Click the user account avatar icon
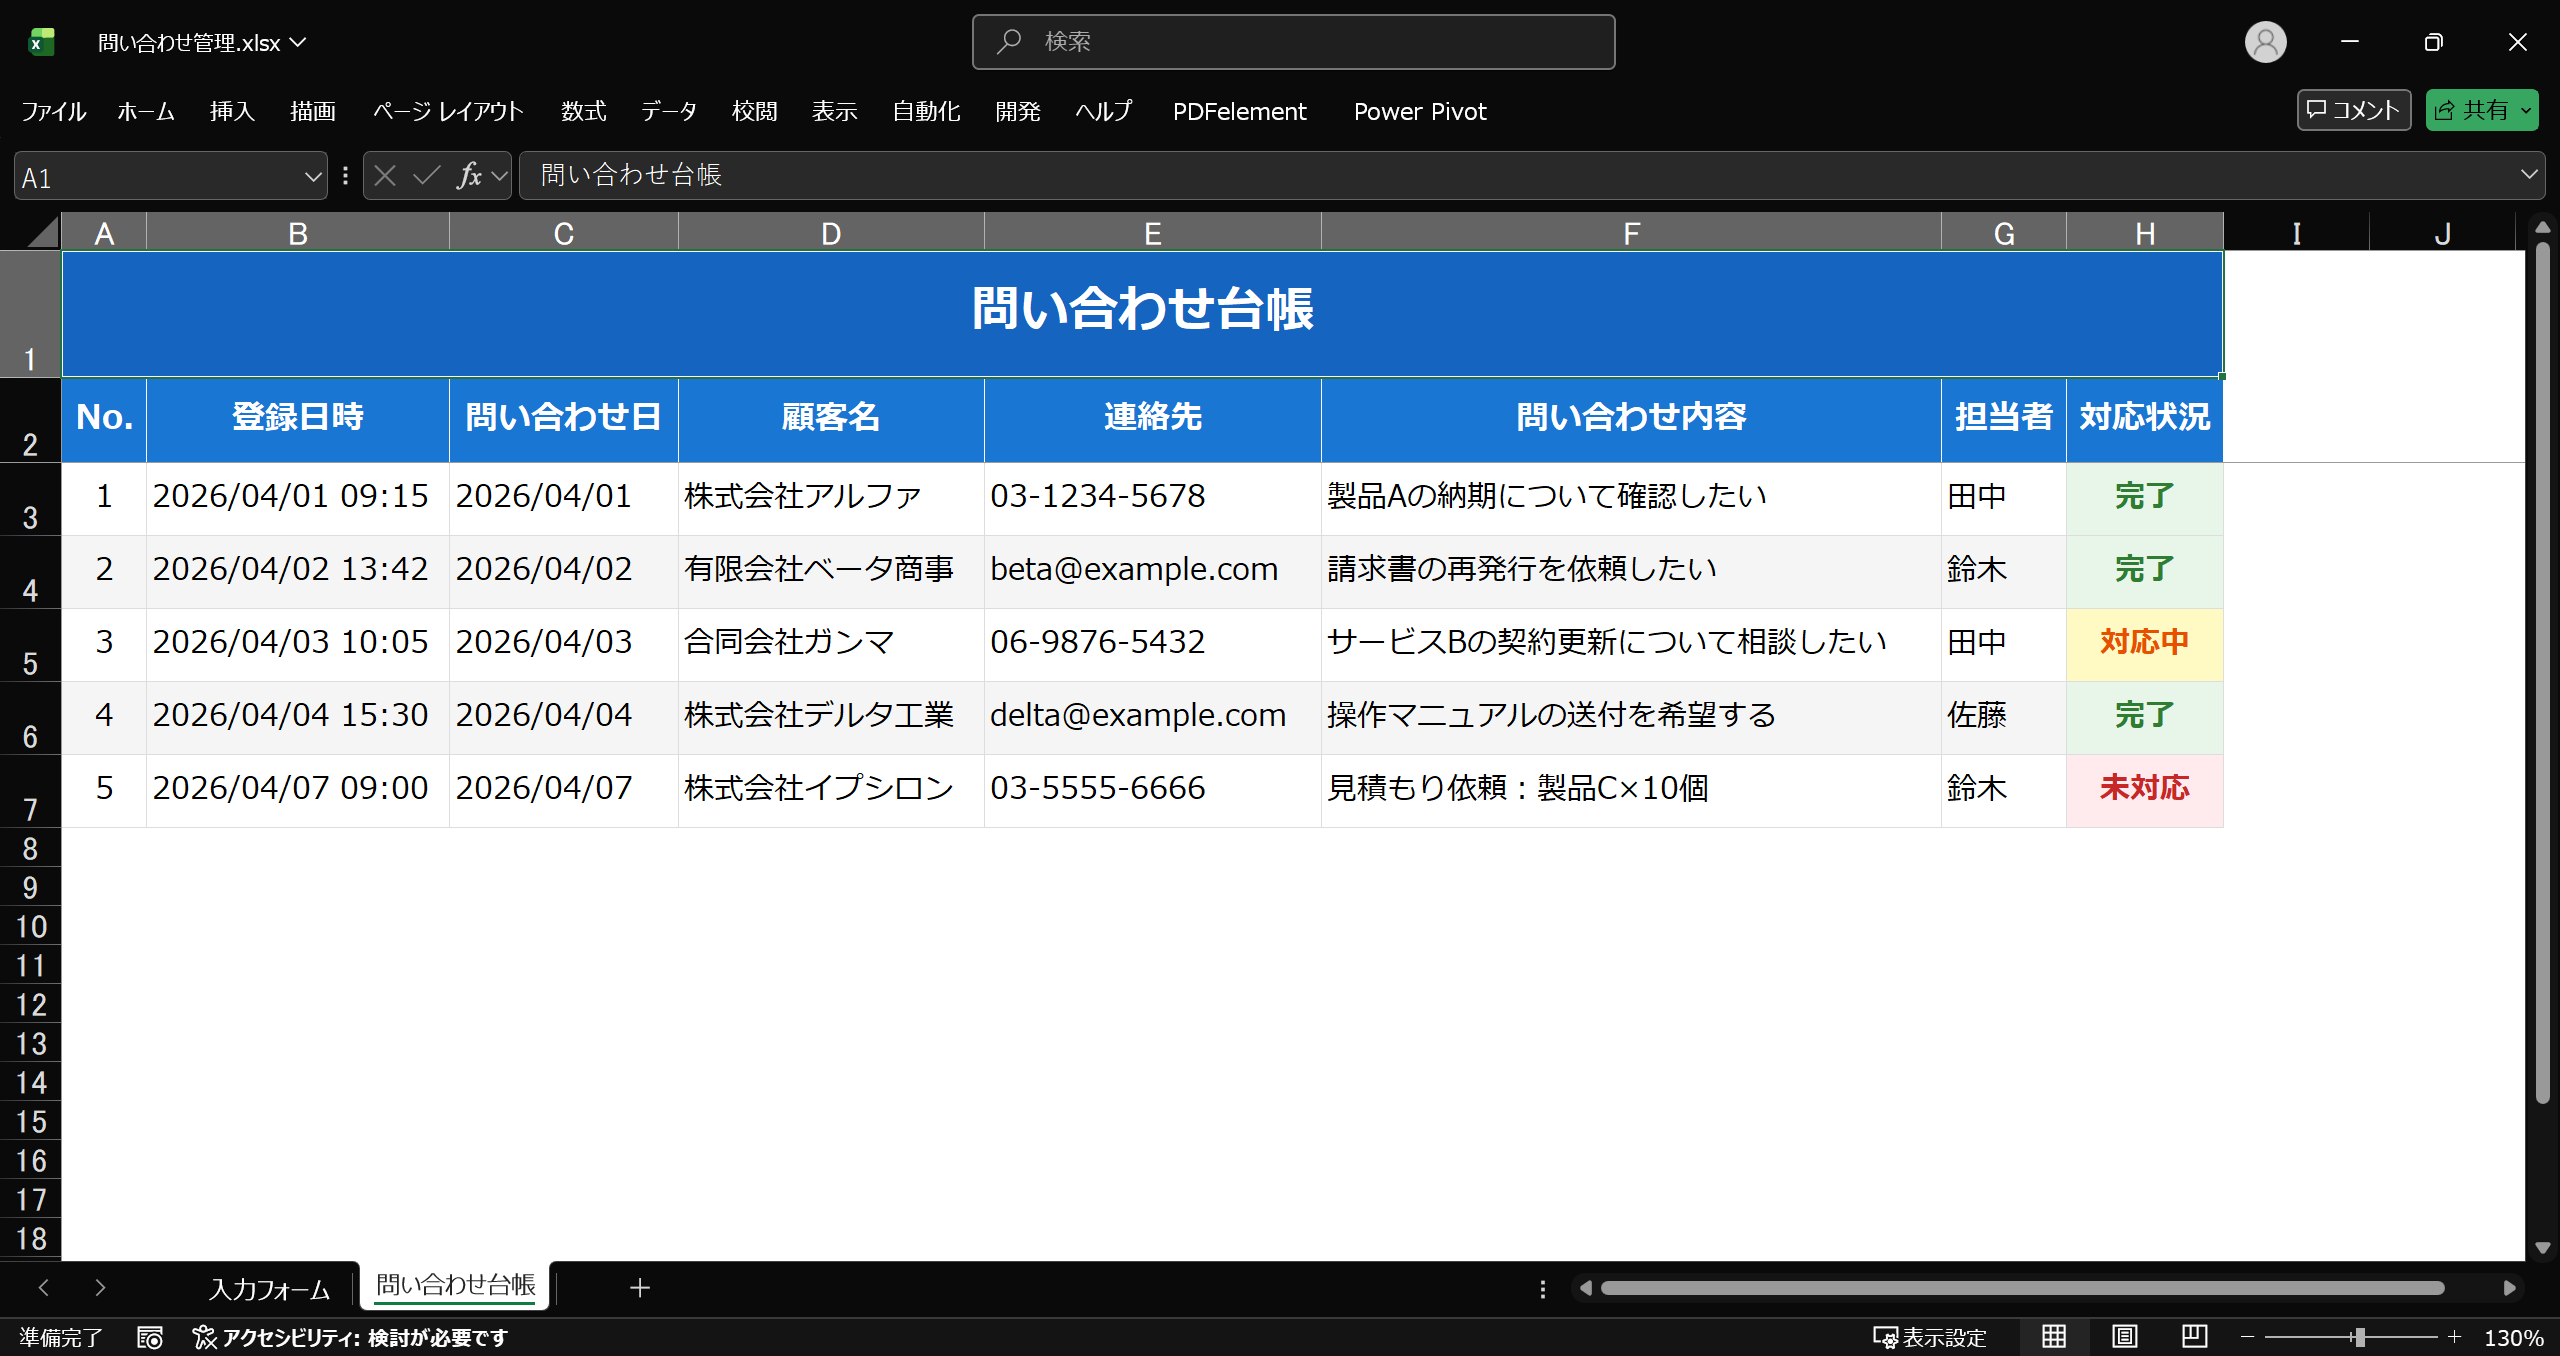This screenshot has width=2560, height=1356. (2265, 42)
